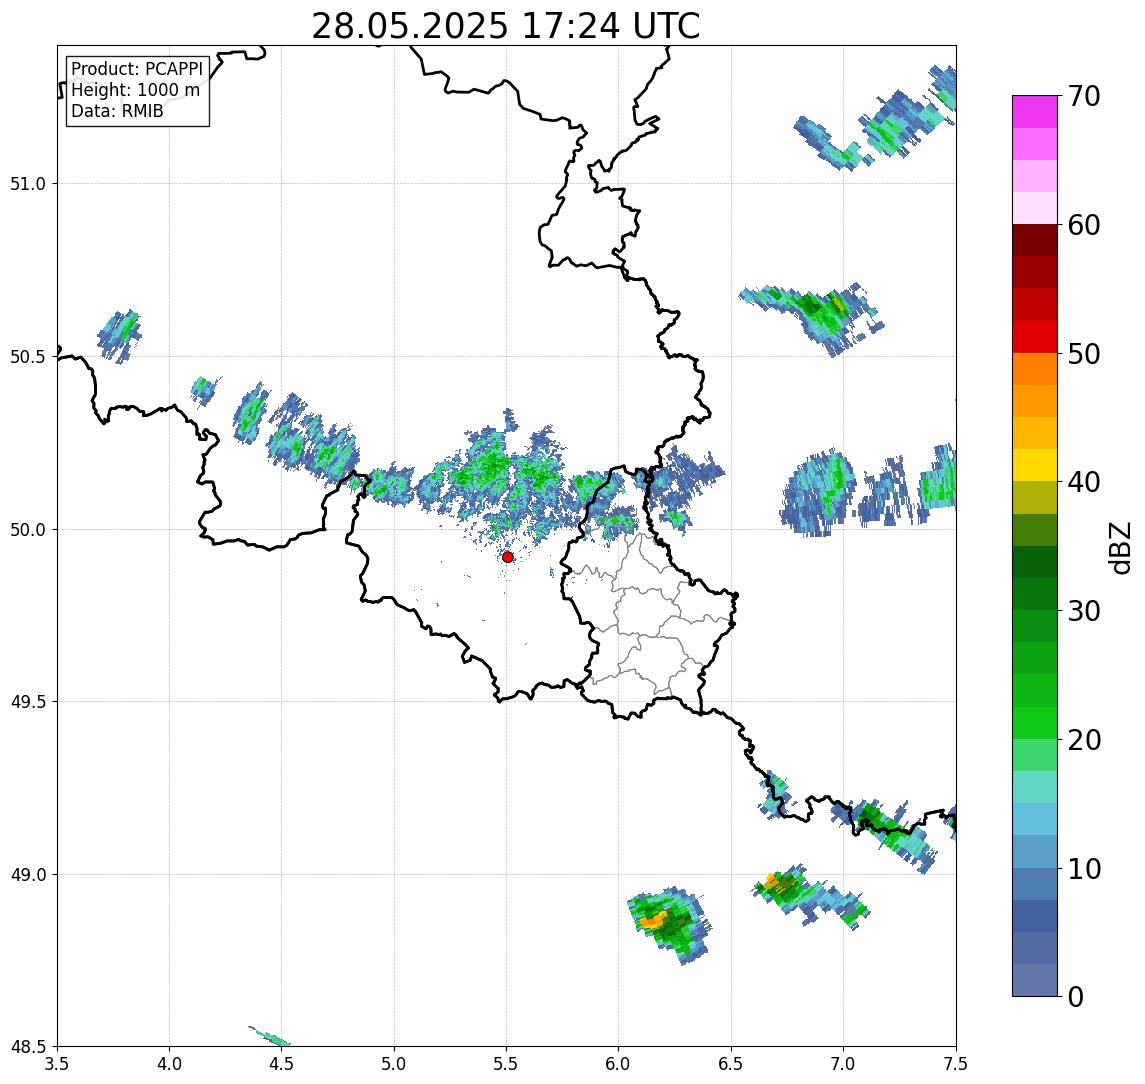
Task: Click longitude axis label "4.0"
Action: (169, 1063)
